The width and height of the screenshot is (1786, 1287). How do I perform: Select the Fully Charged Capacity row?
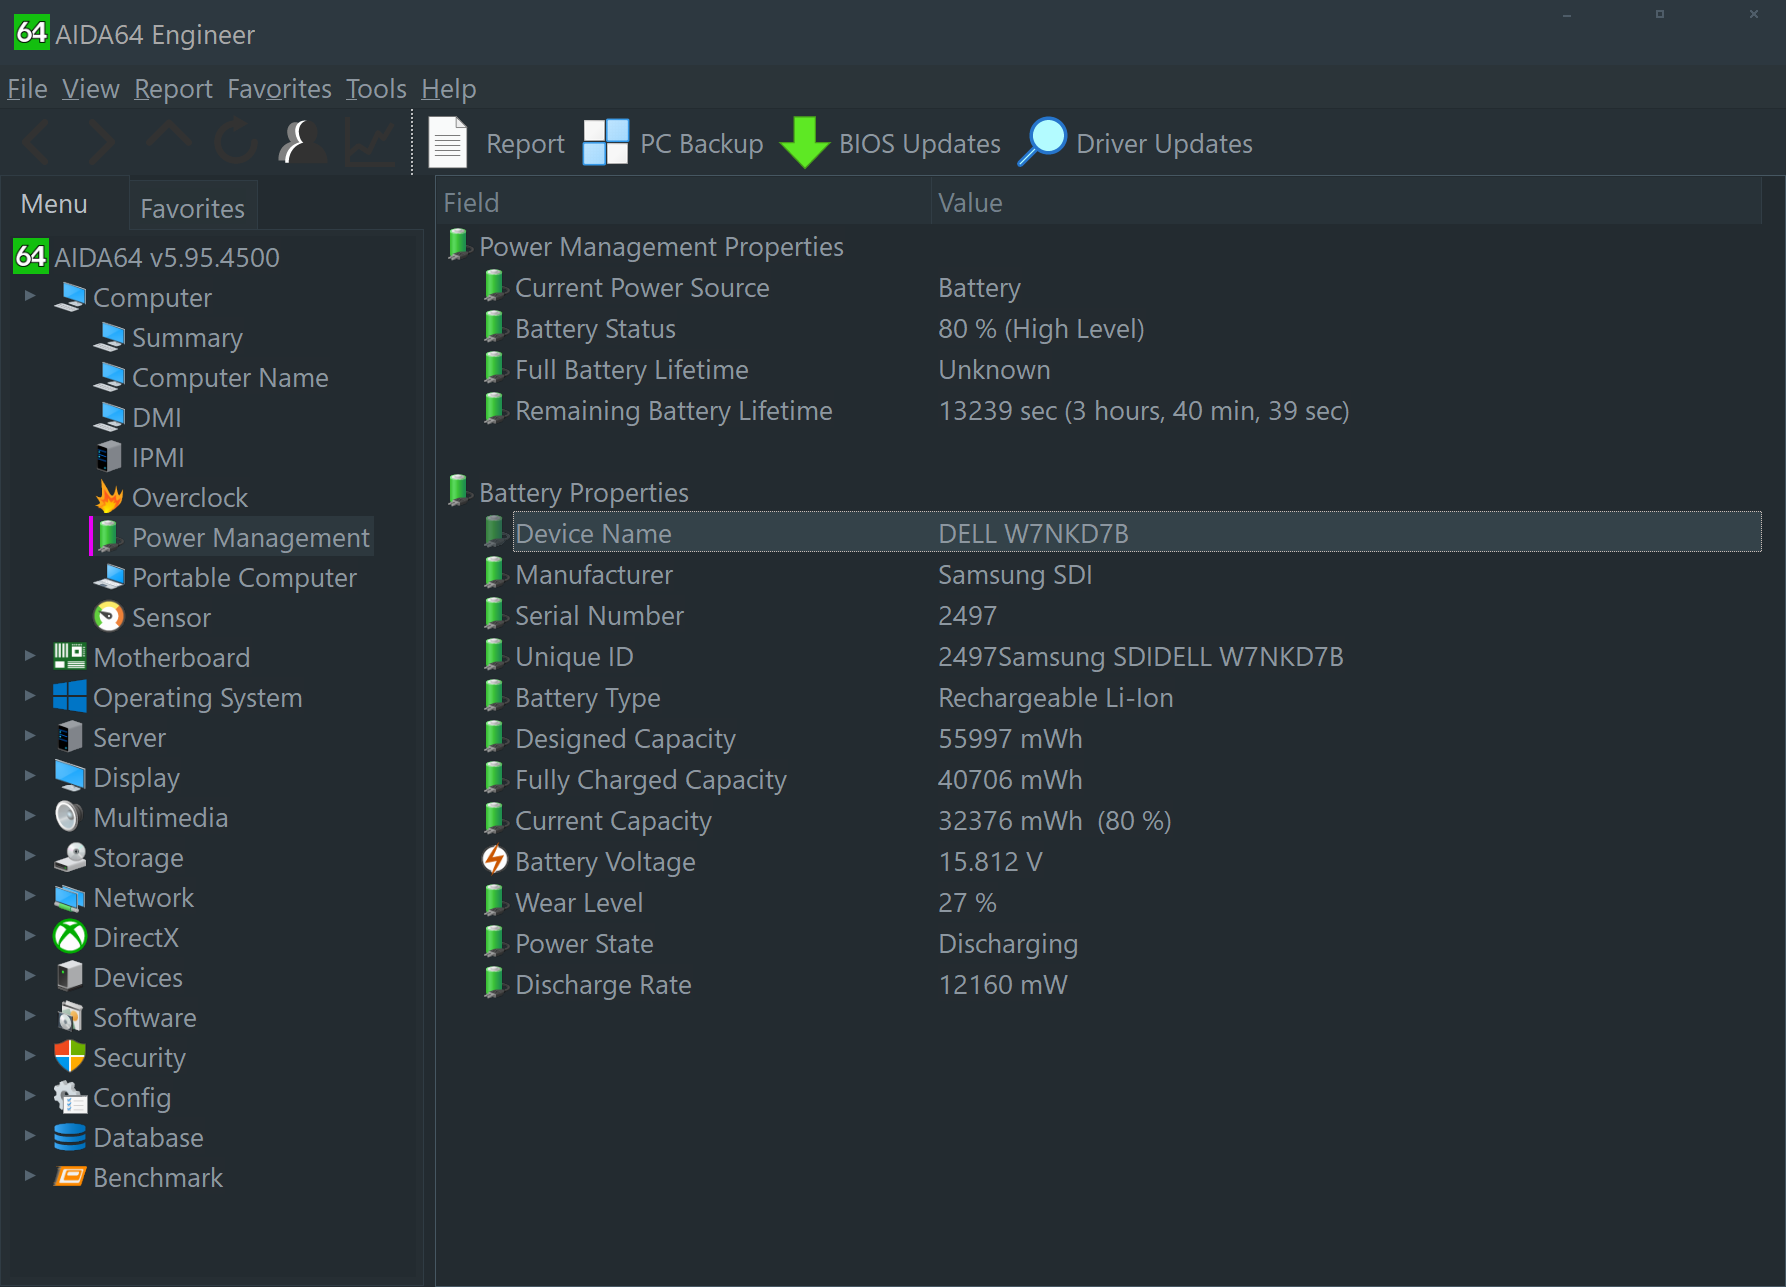click(1122, 779)
